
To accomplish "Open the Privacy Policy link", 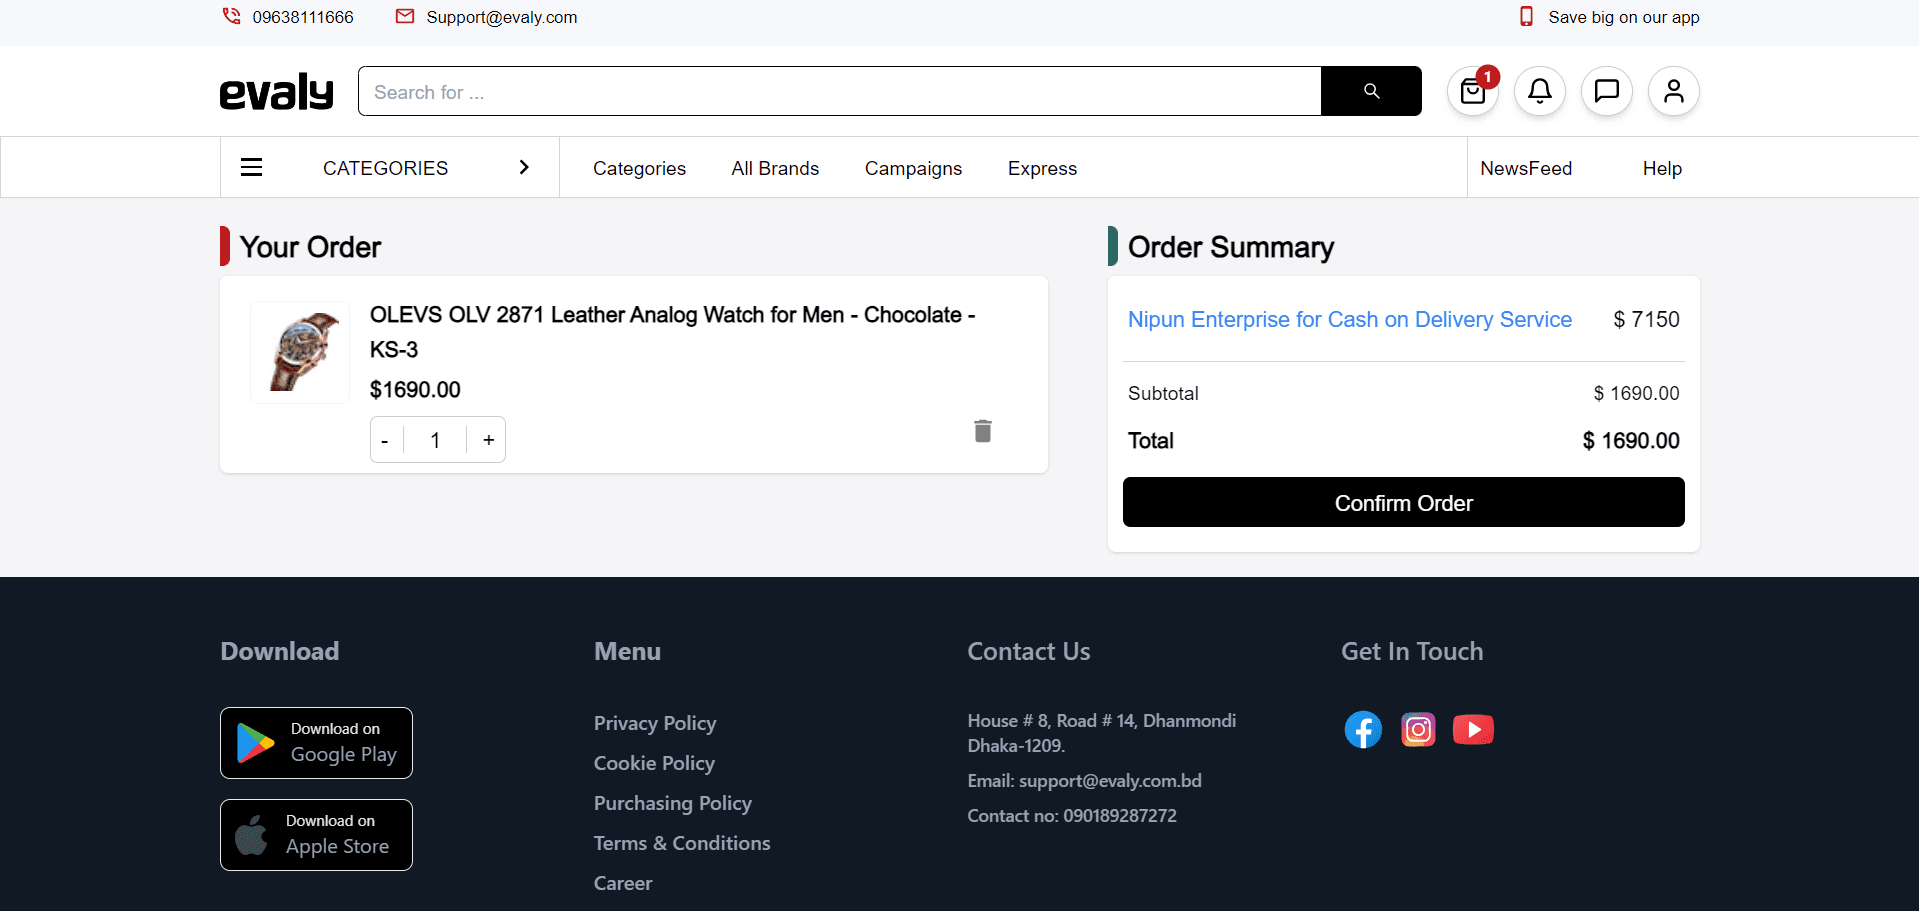I will pos(655,723).
